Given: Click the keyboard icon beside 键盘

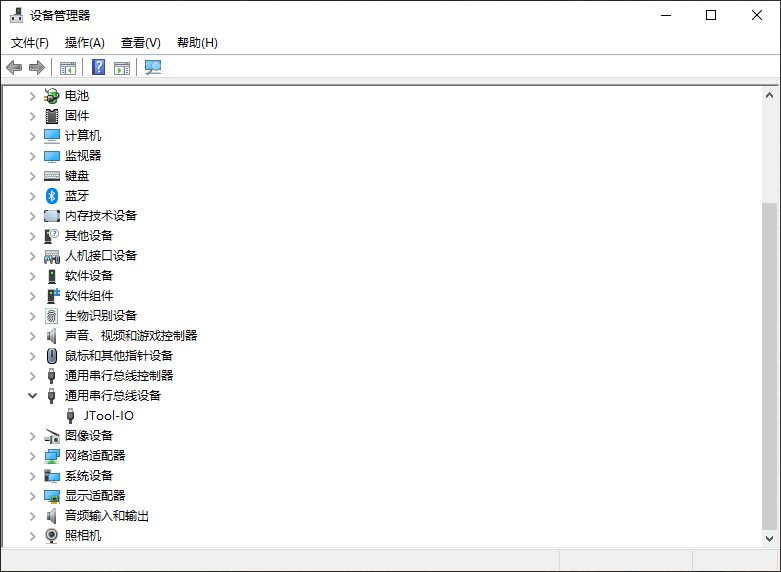Looking at the screenshot, I should click(51, 176).
